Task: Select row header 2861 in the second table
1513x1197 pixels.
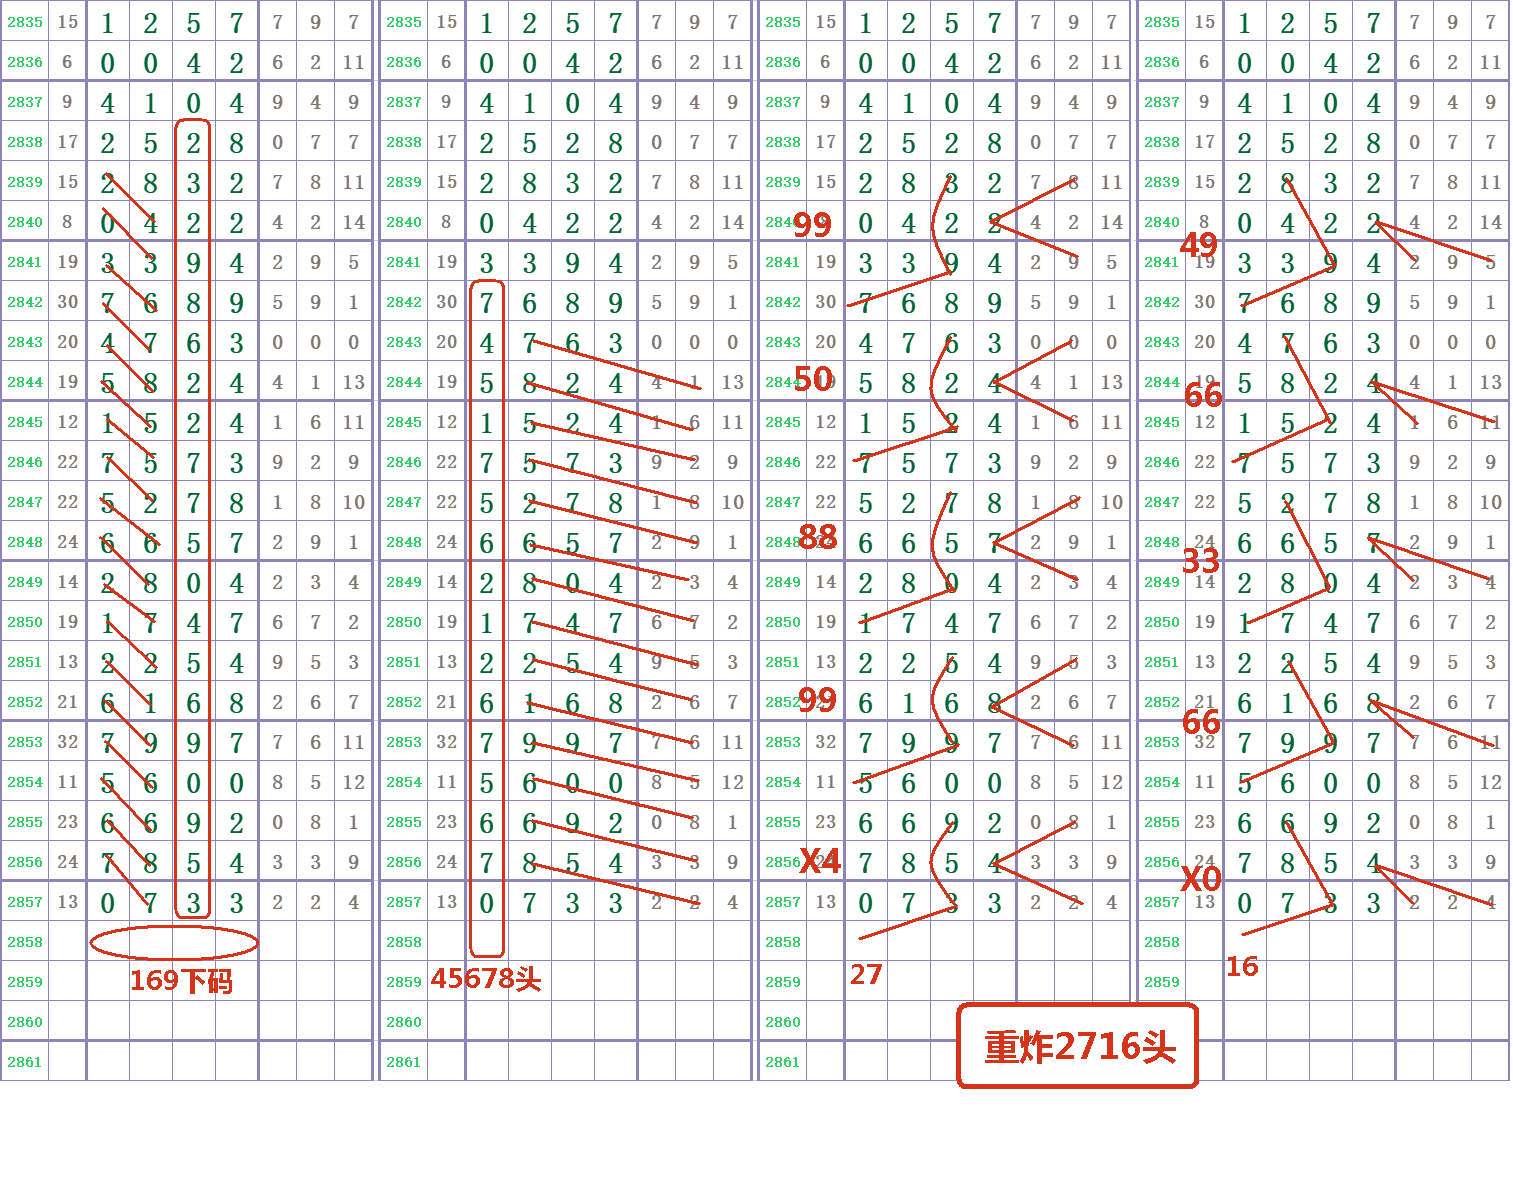Action: click(x=401, y=1061)
